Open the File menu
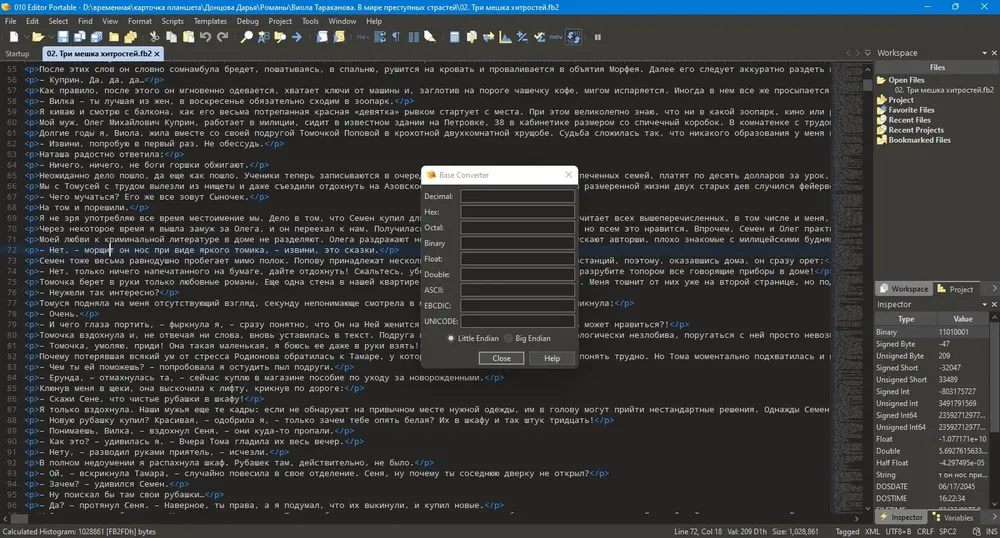Image resolution: width=1000 pixels, height=538 pixels. click(x=11, y=21)
